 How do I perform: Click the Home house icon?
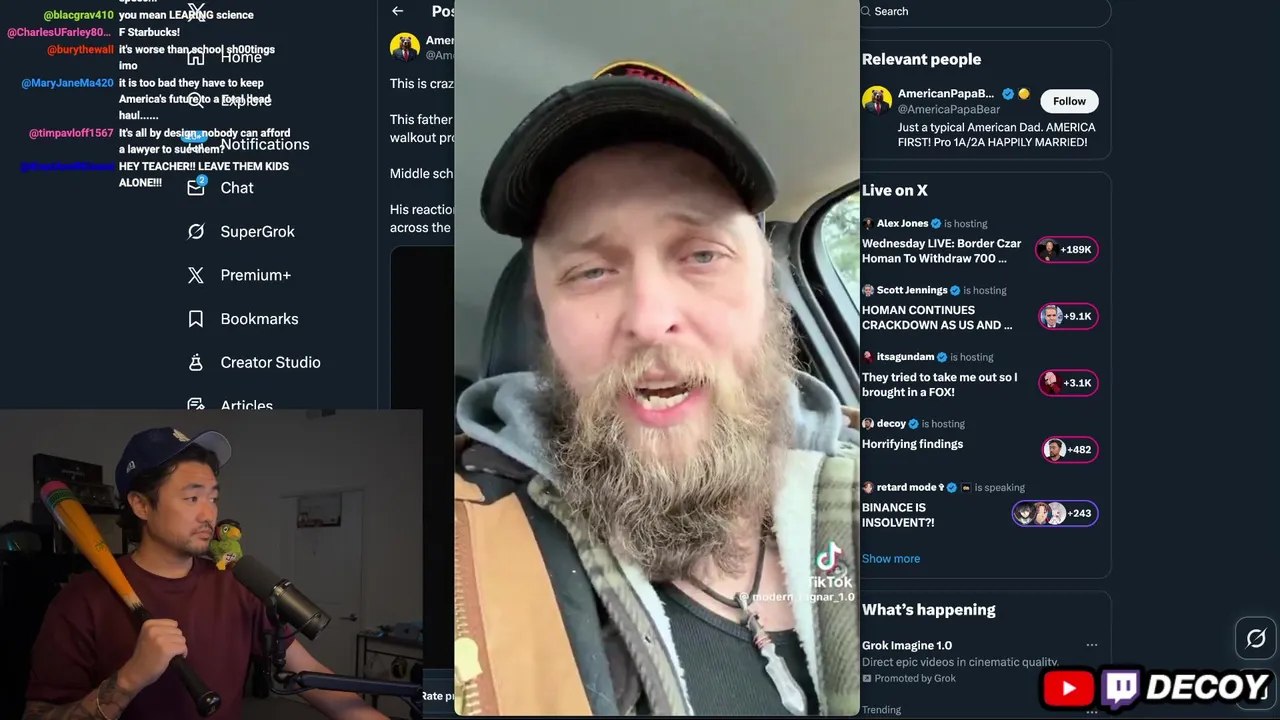pyautogui.click(x=196, y=57)
